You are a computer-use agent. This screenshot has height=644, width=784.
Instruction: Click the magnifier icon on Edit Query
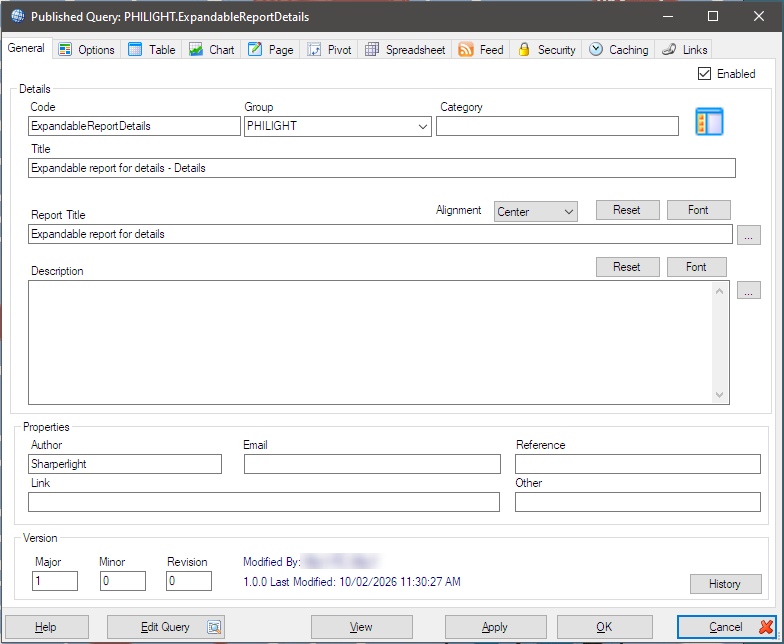(x=214, y=627)
